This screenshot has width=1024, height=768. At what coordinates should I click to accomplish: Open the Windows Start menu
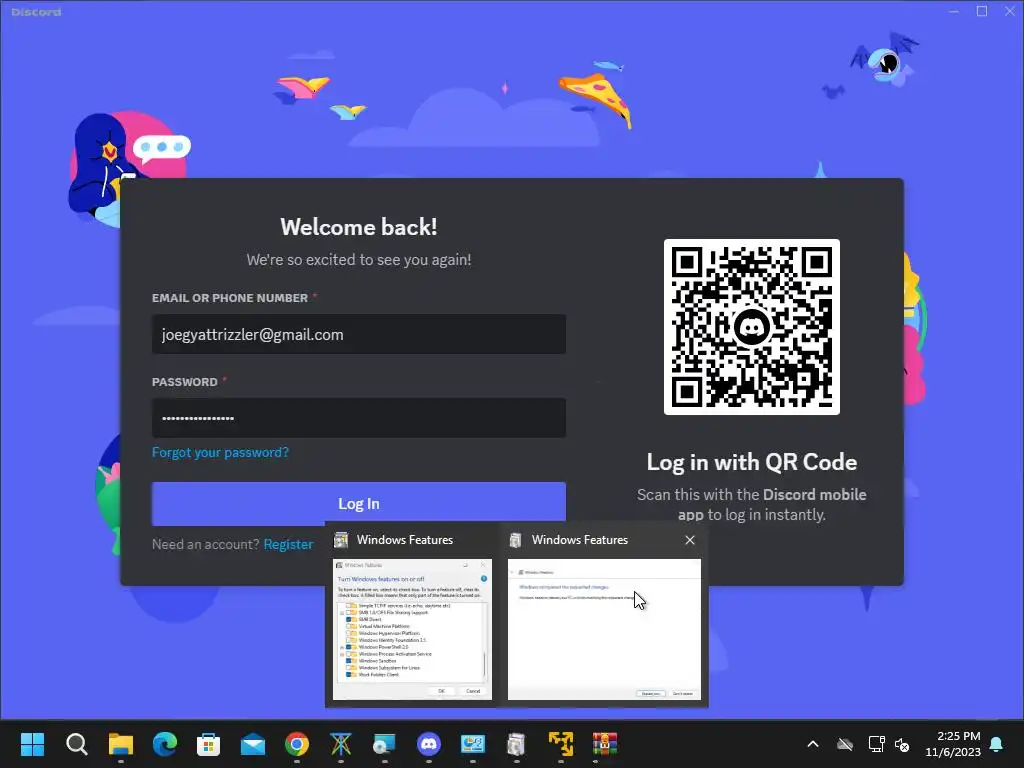point(32,744)
